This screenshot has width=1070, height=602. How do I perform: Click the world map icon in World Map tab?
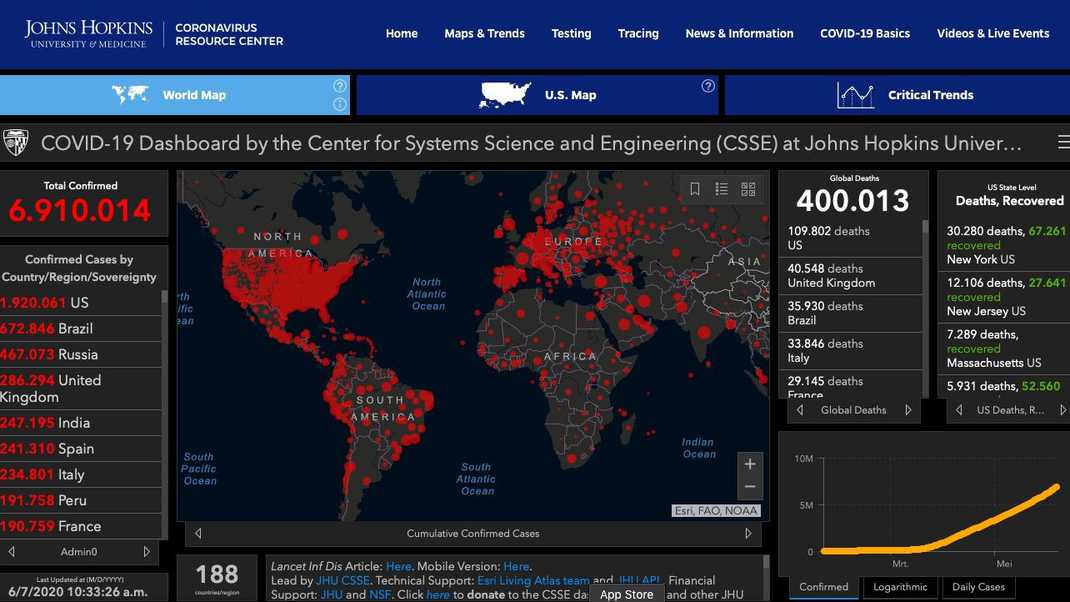tap(130, 94)
